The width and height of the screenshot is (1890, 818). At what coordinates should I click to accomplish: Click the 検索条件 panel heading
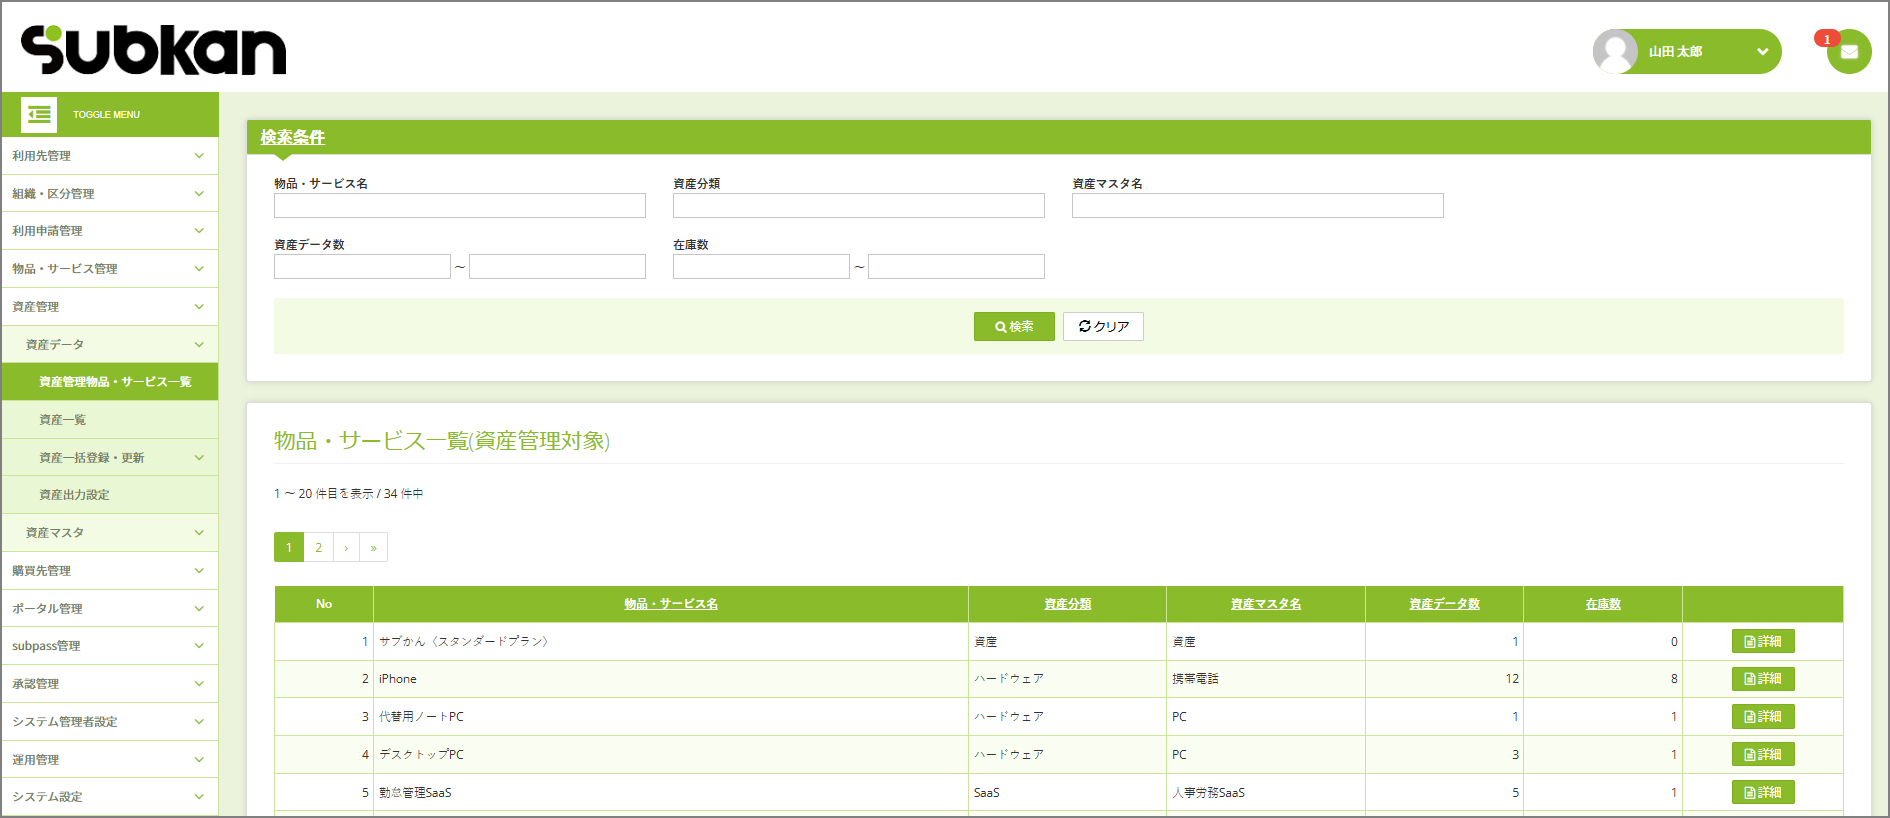click(x=293, y=137)
